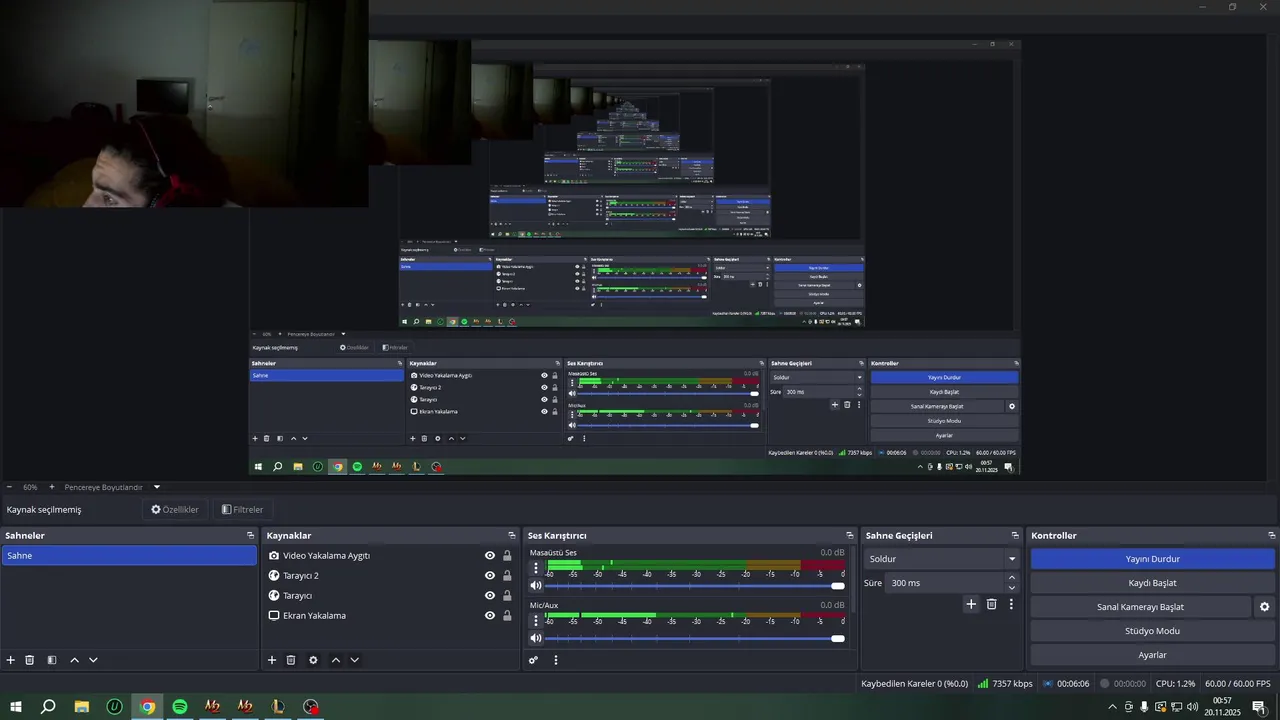Open Masaüstü Ses channel options dots
The image size is (1280, 720).
[536, 568]
